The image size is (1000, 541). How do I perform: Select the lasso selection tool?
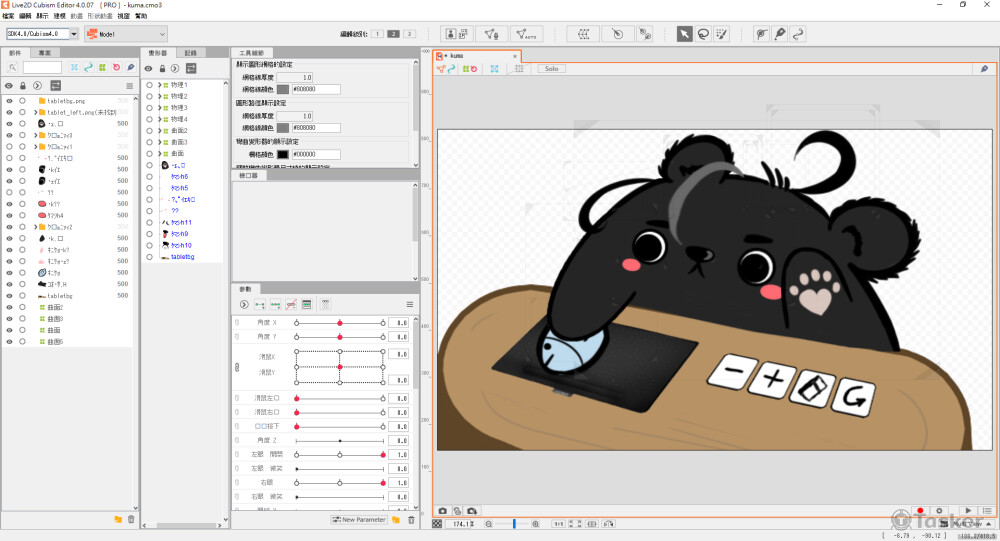click(704, 33)
